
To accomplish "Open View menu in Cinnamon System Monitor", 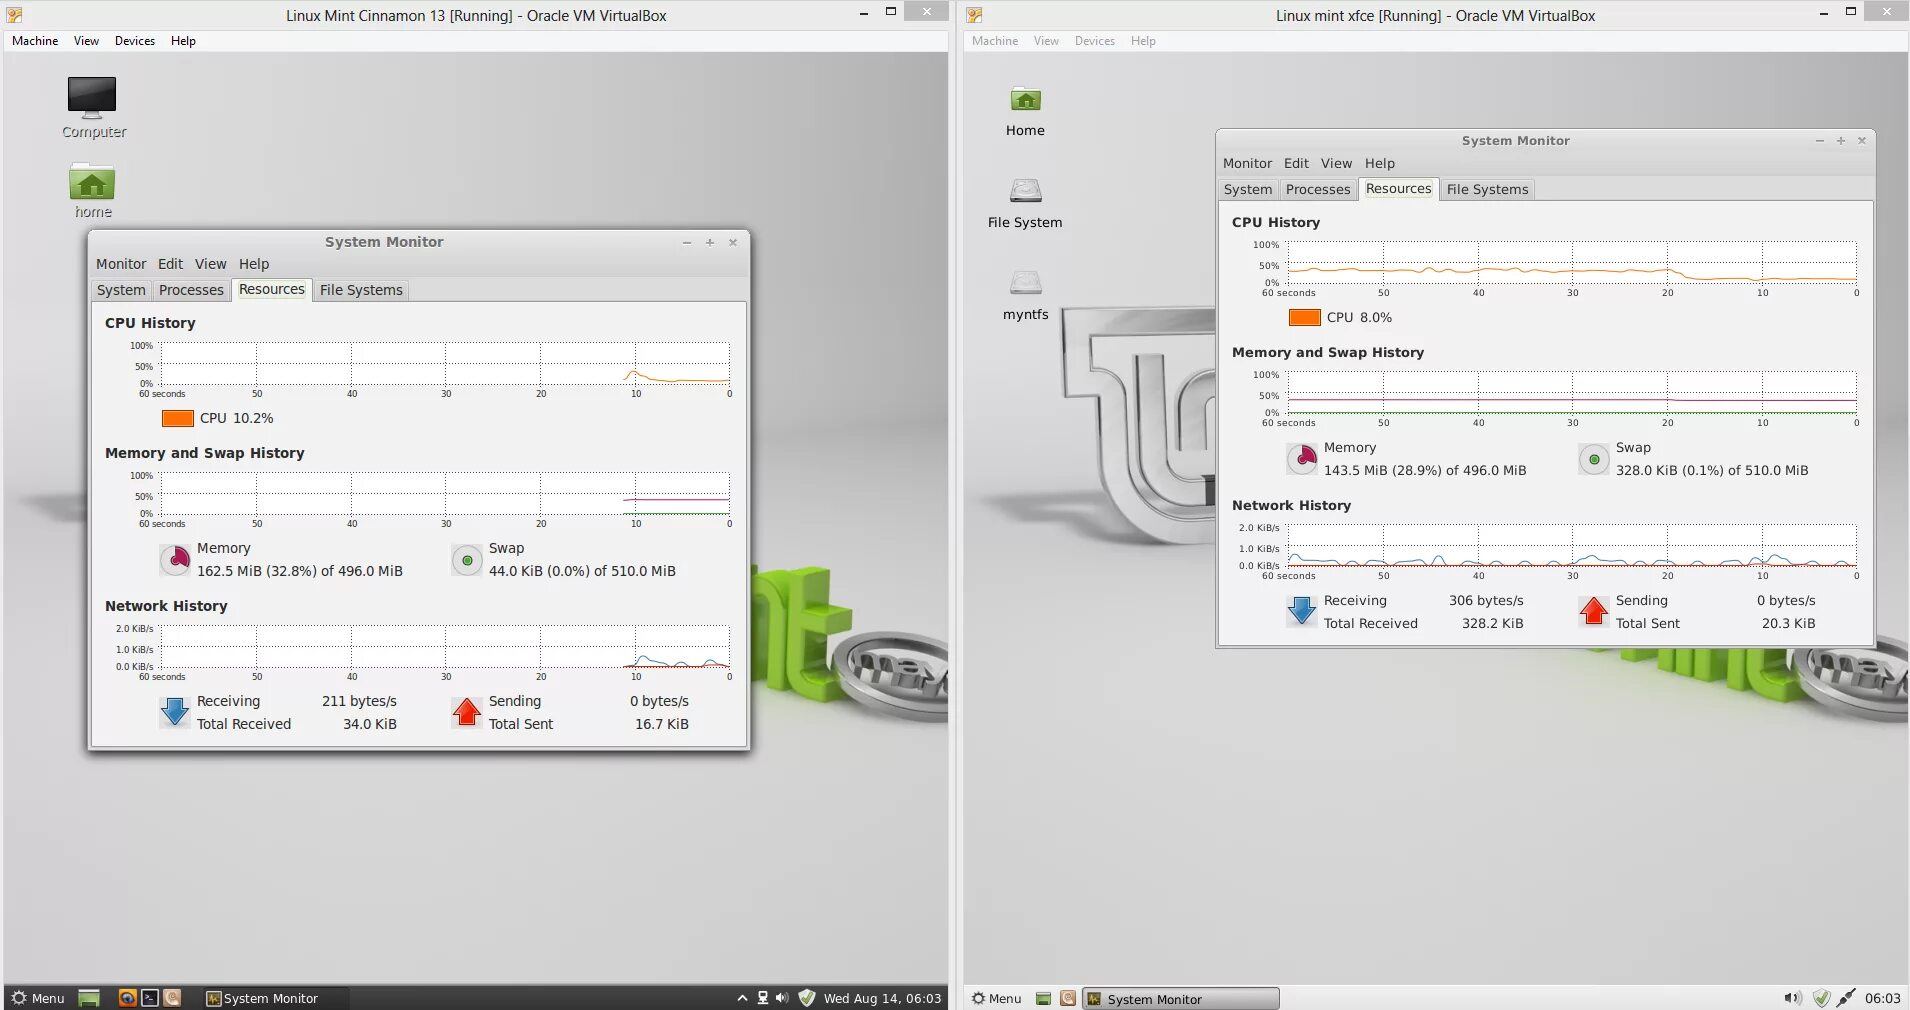I will point(210,264).
